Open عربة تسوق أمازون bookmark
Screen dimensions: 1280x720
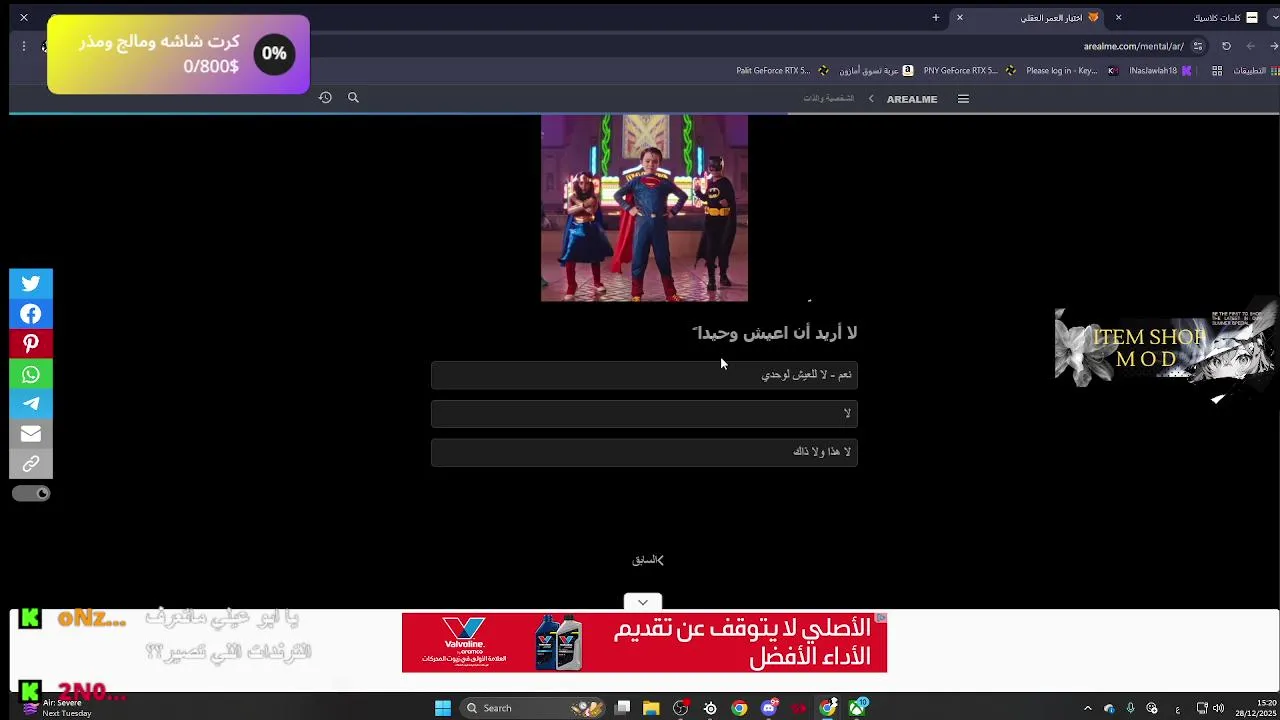[x=876, y=71]
